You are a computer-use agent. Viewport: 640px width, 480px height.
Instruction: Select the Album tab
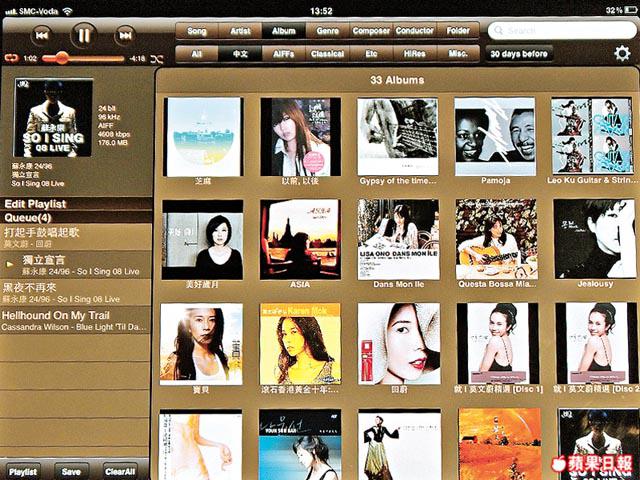[x=284, y=31]
